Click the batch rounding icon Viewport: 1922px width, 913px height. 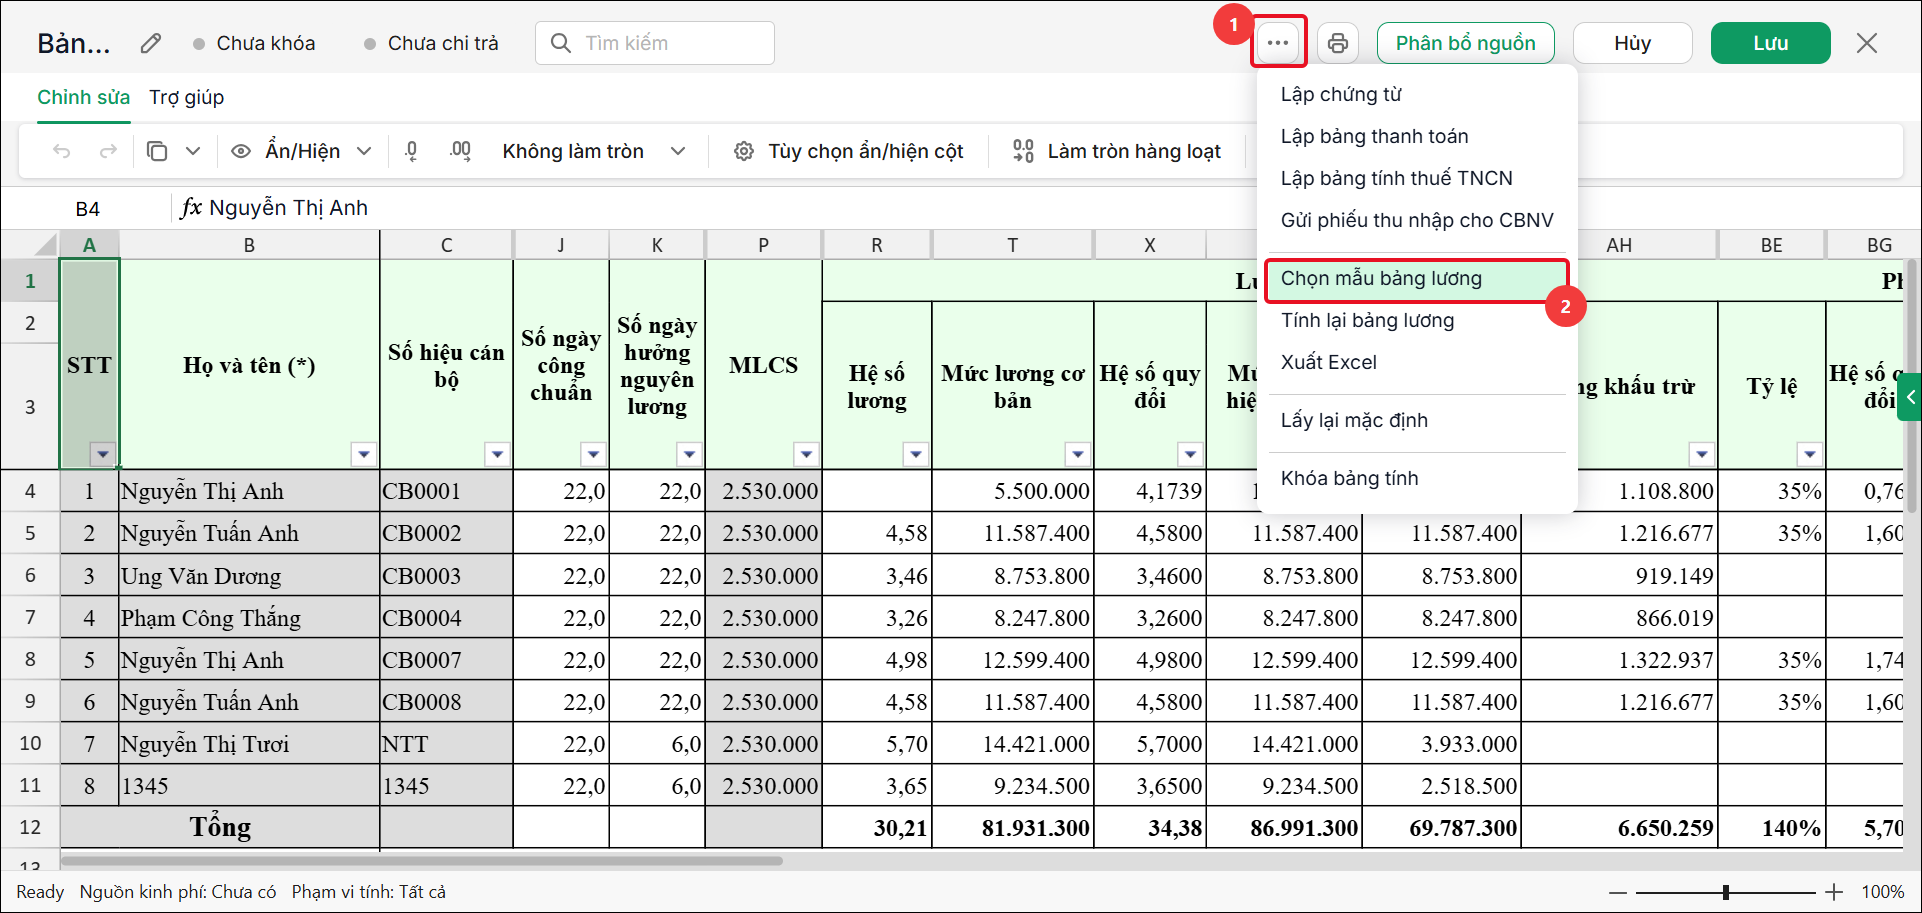click(1023, 151)
